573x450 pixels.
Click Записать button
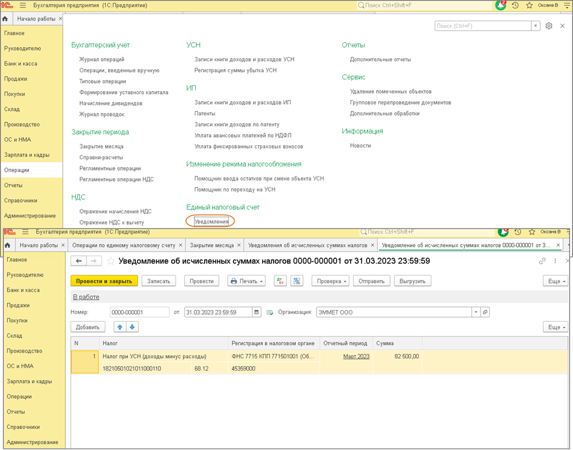[x=159, y=281]
